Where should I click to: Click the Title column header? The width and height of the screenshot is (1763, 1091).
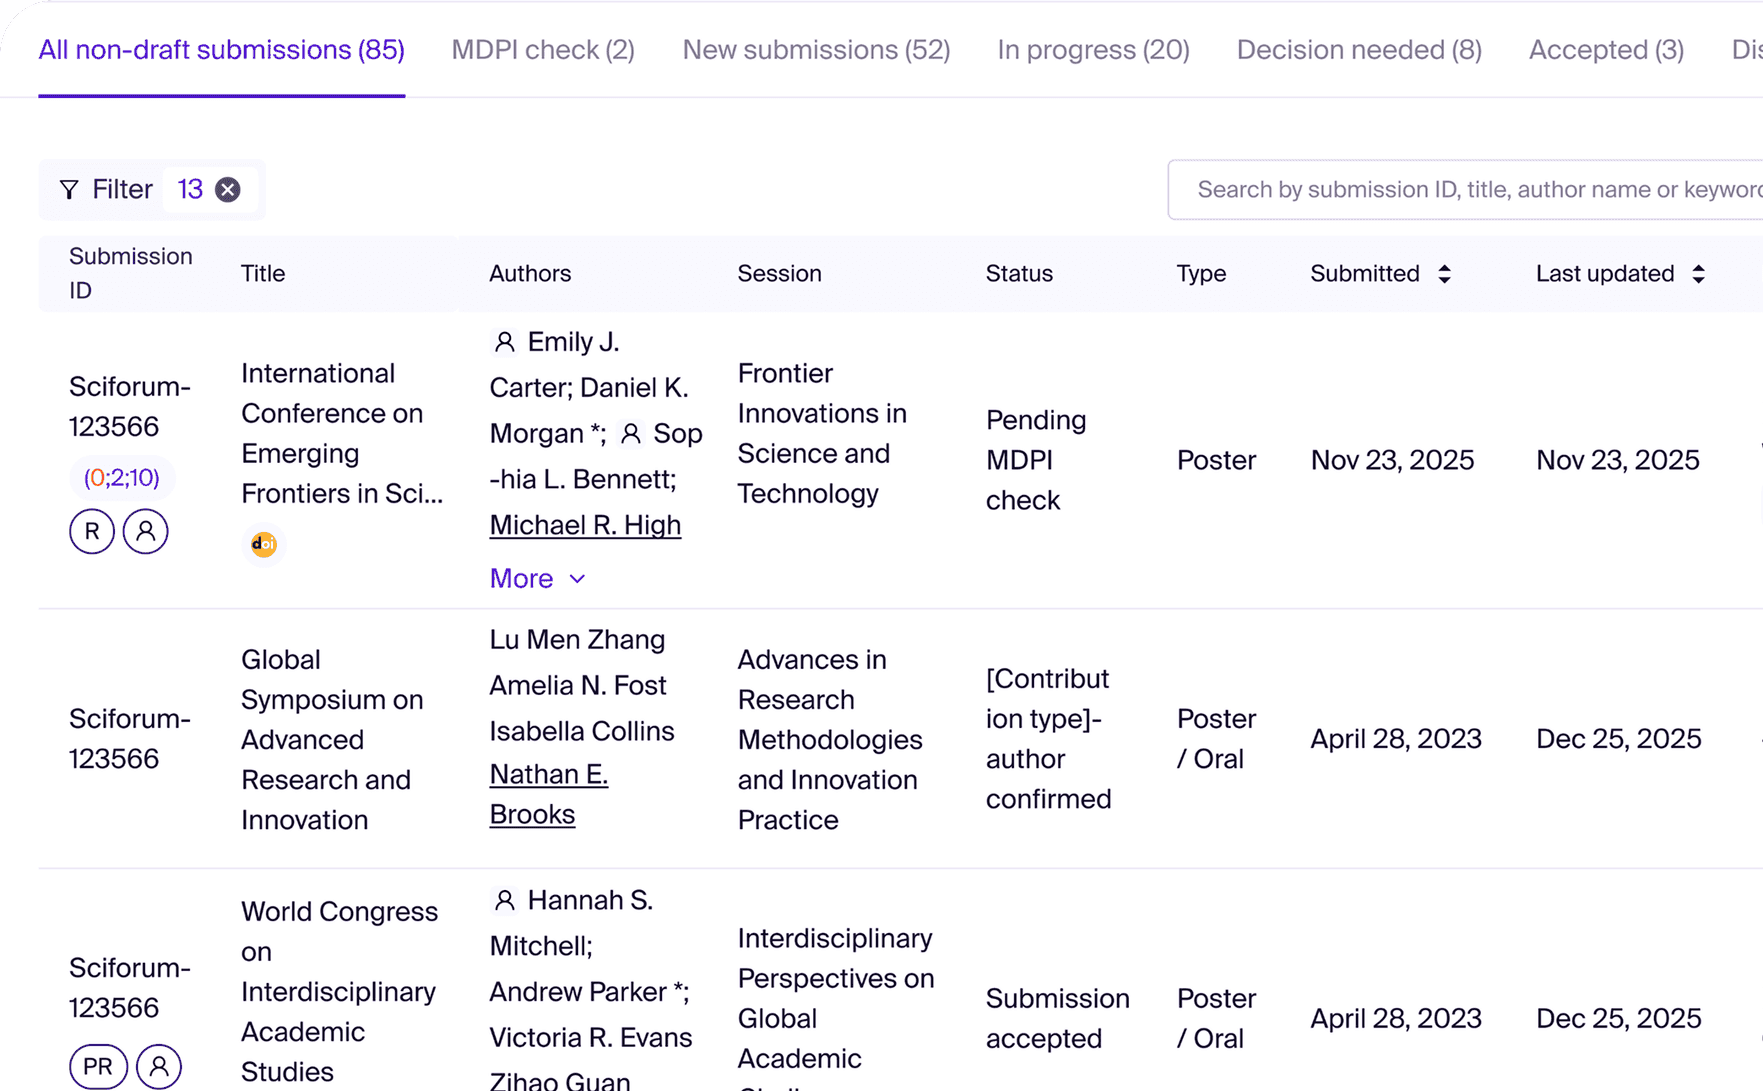point(263,274)
